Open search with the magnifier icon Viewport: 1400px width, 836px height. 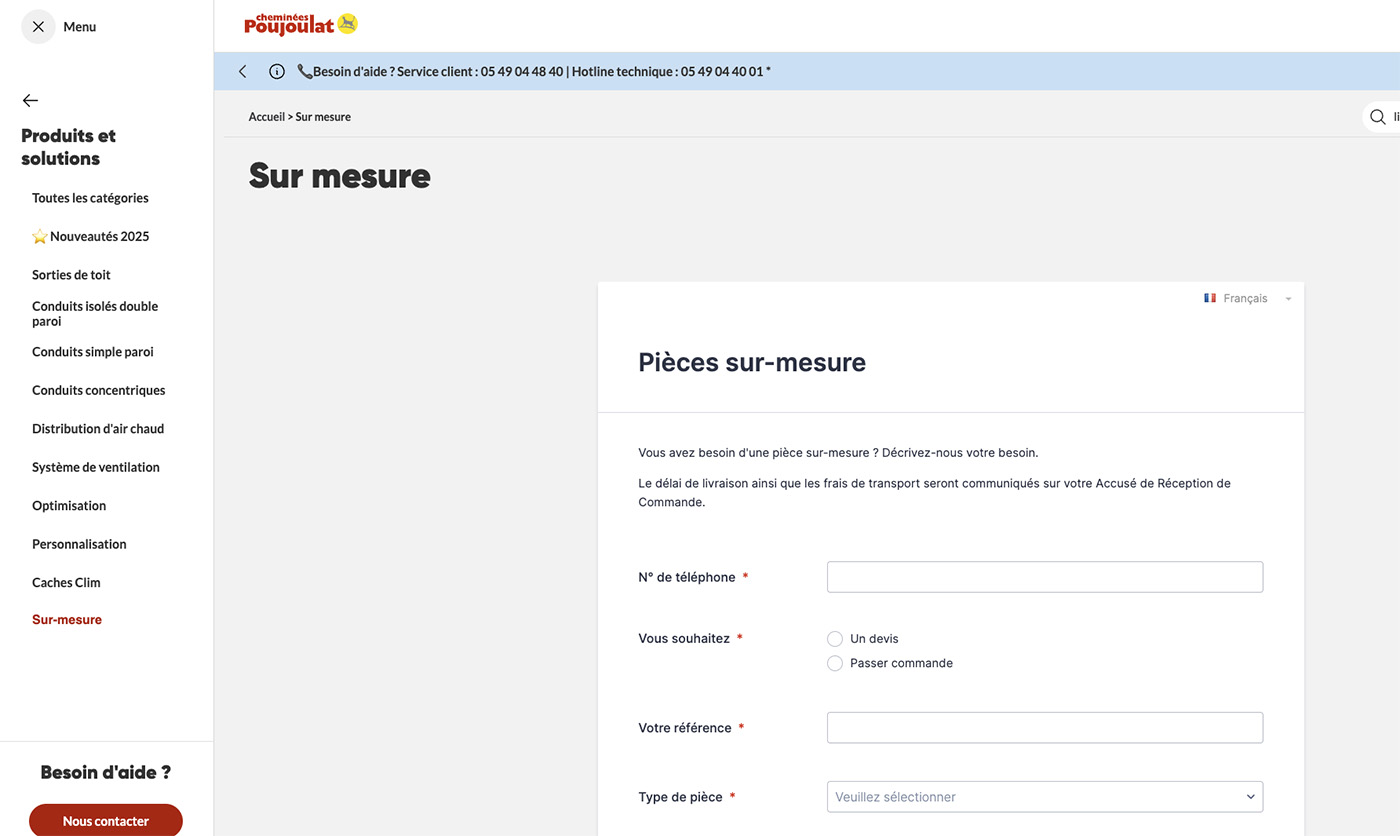1378,117
